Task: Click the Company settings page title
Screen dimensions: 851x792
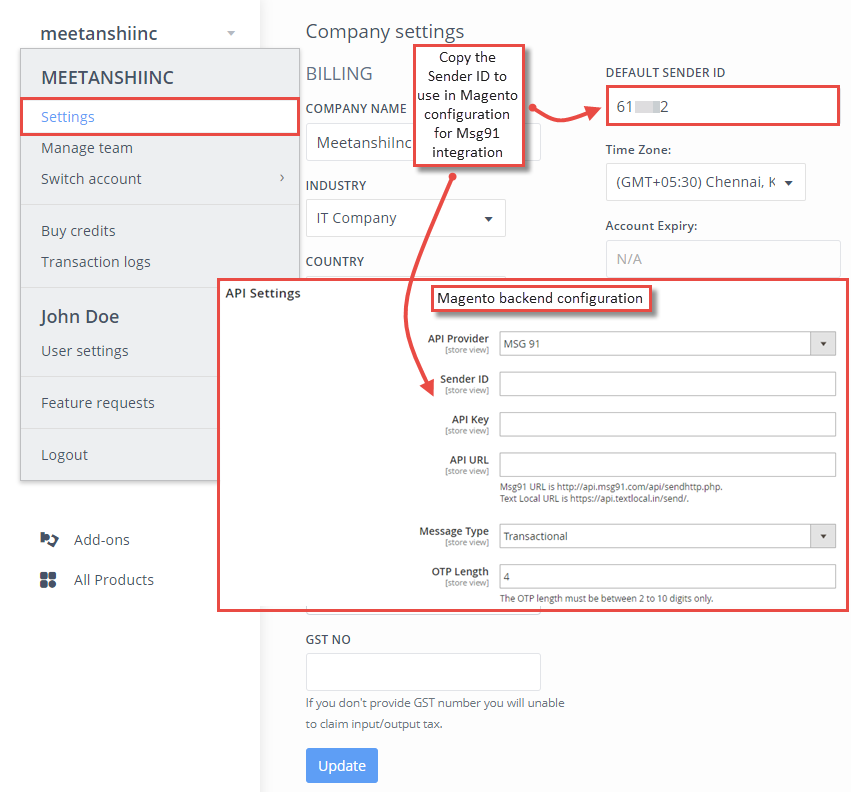Action: click(385, 31)
